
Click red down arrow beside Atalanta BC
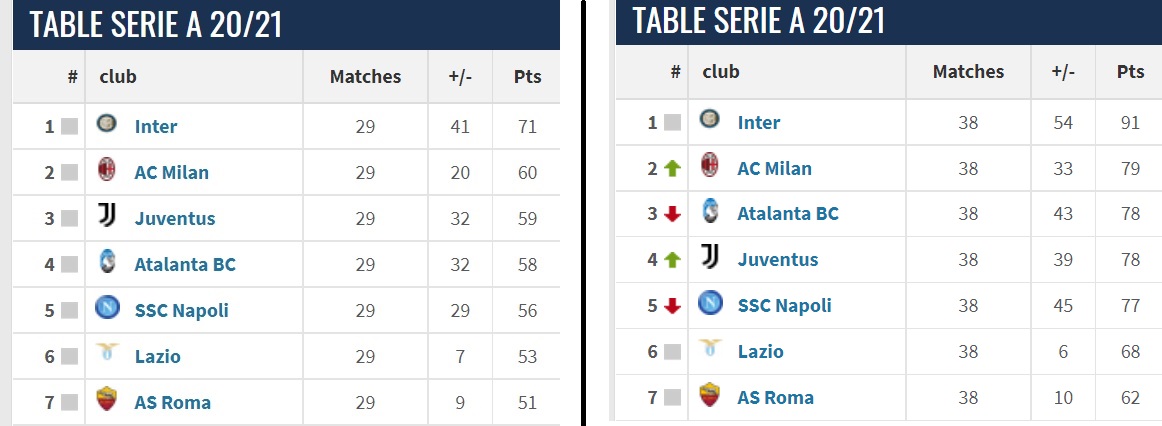(672, 214)
